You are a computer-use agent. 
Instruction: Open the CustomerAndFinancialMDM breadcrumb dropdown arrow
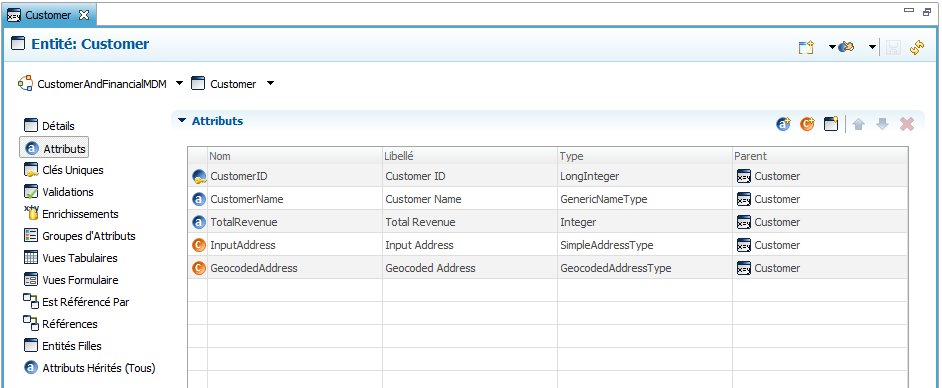[179, 83]
